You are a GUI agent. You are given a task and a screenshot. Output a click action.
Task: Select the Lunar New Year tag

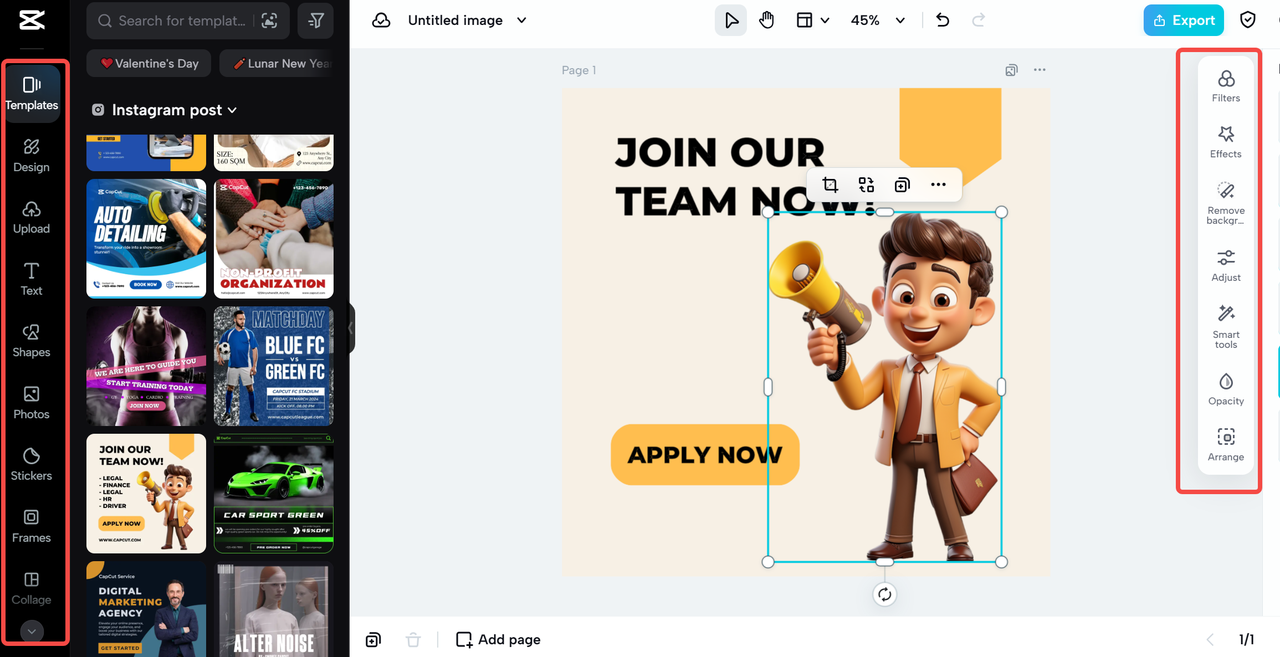(277, 63)
